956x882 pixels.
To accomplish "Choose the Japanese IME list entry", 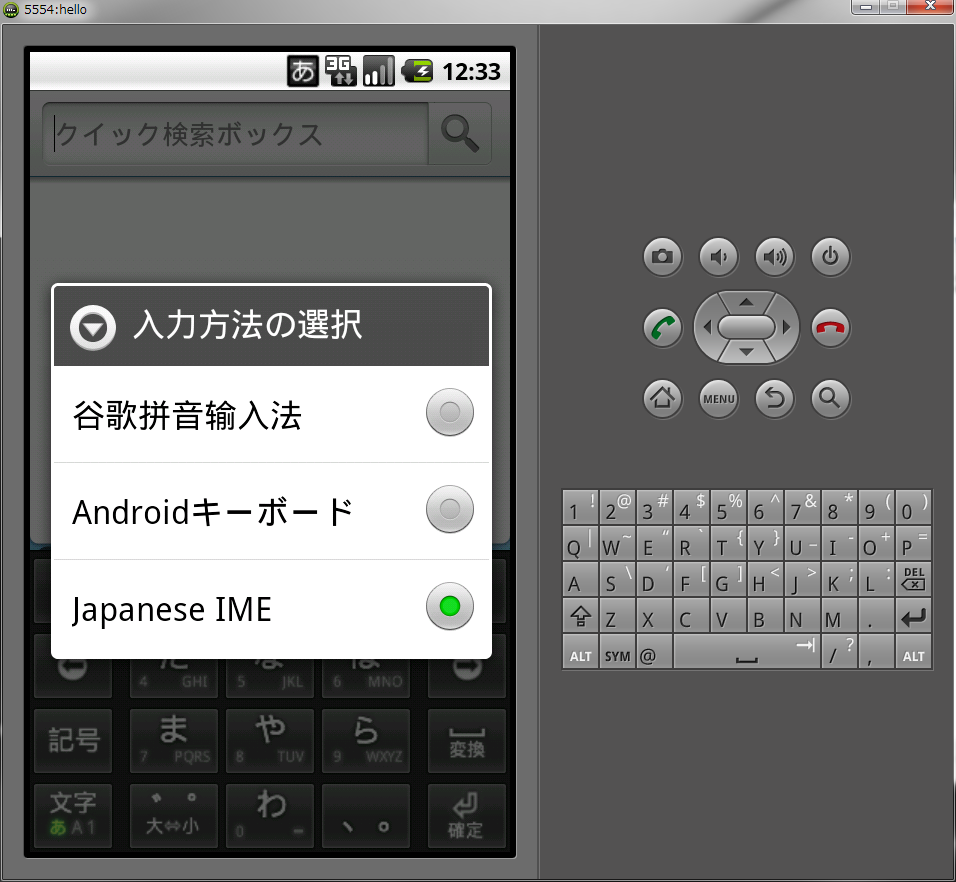I will click(x=271, y=608).
